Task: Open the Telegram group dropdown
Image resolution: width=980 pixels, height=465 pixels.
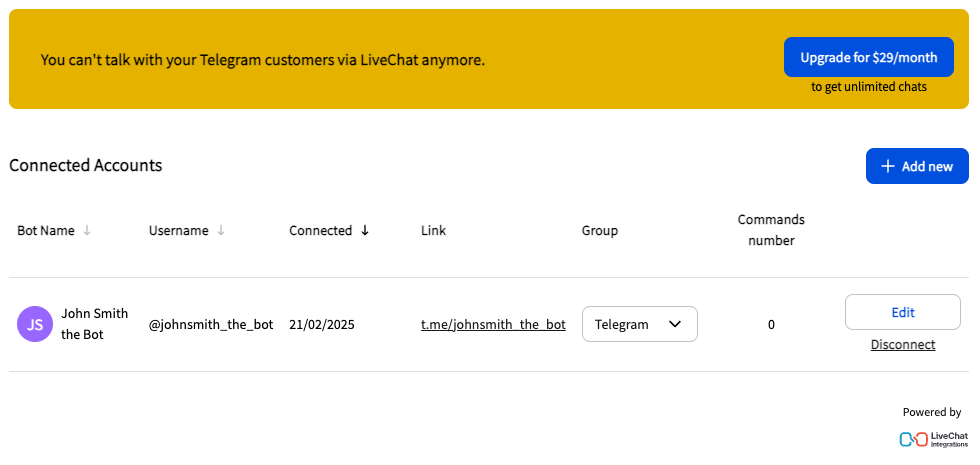Action: tap(639, 324)
